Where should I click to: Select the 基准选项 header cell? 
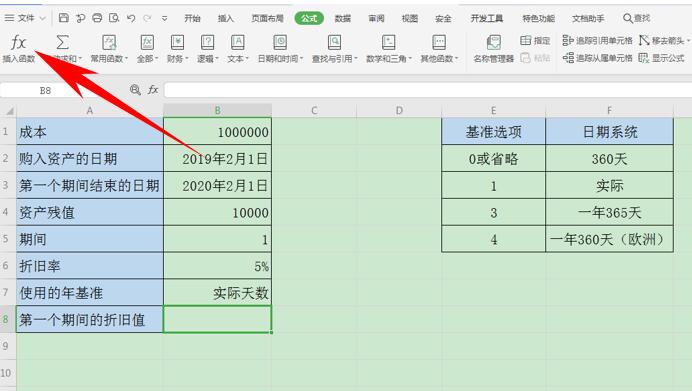point(493,132)
